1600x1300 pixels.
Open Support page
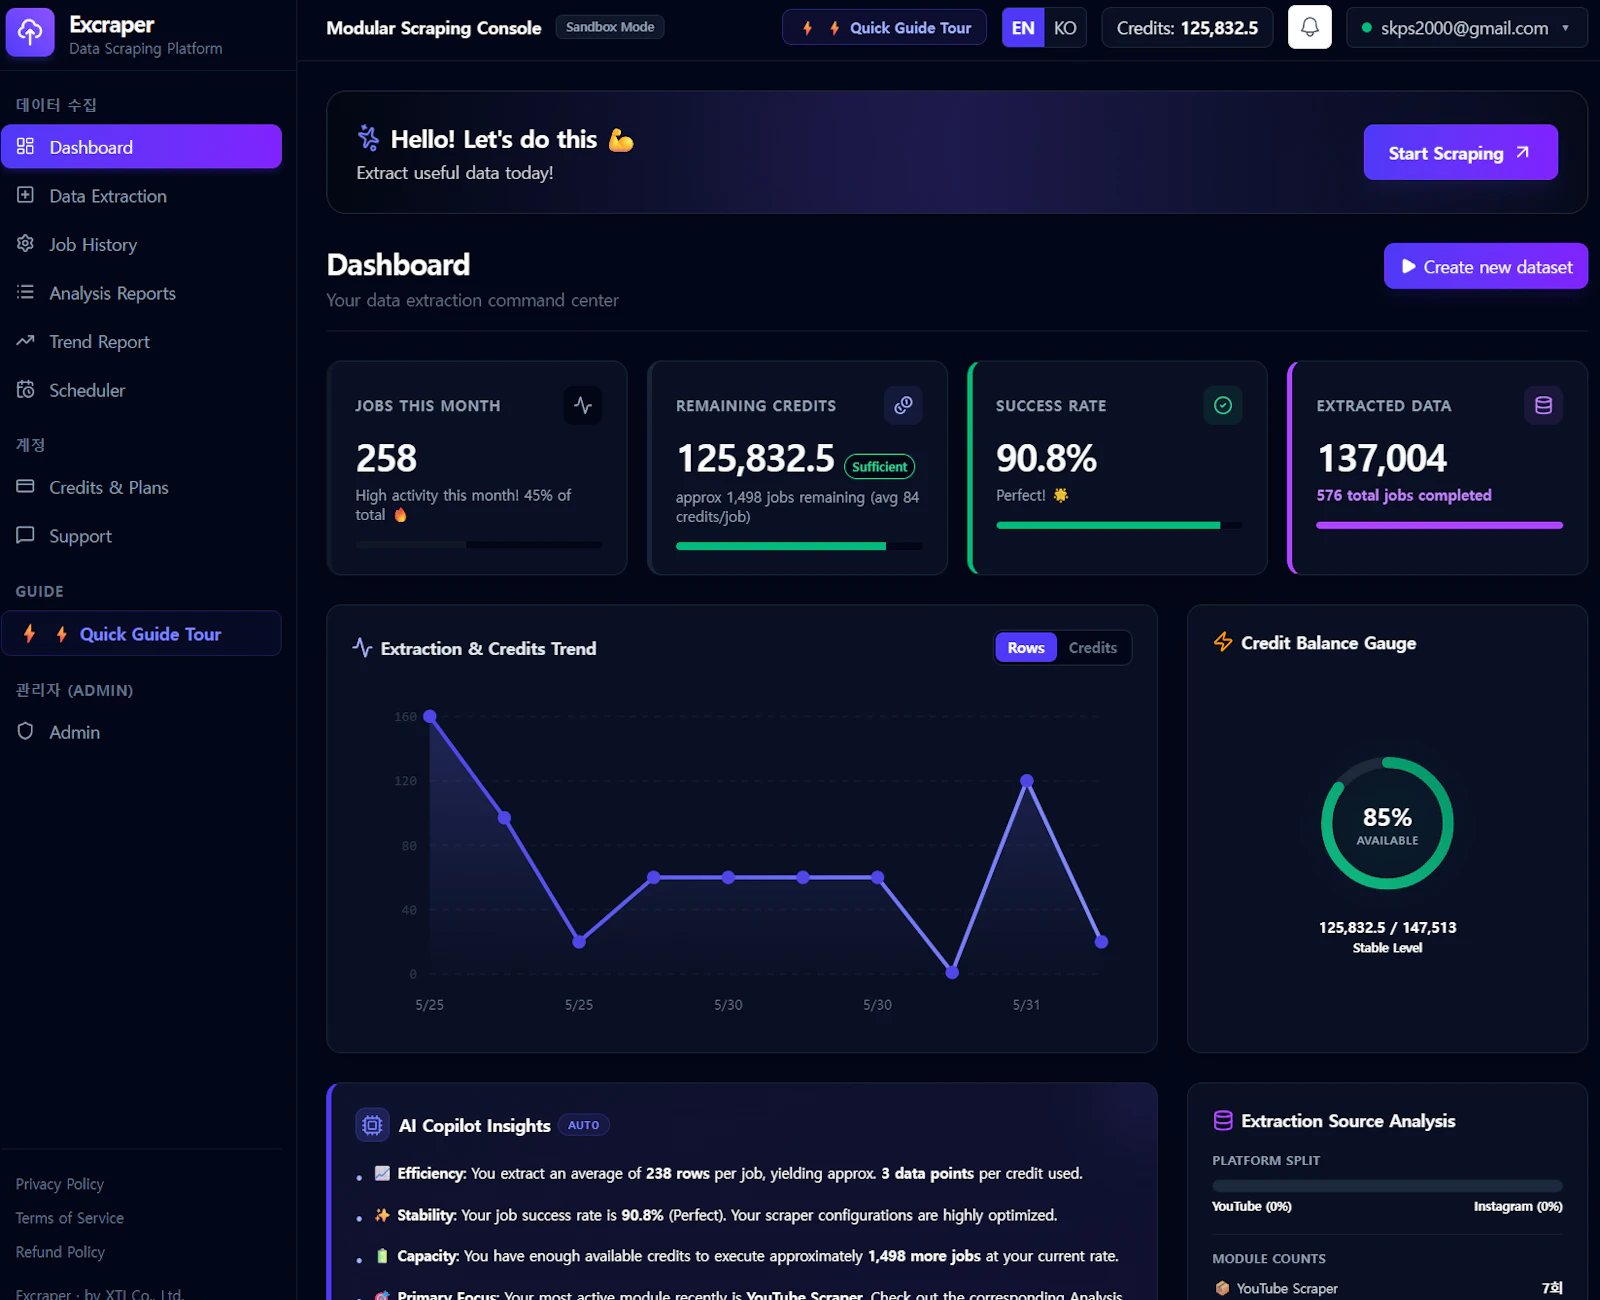[141, 535]
